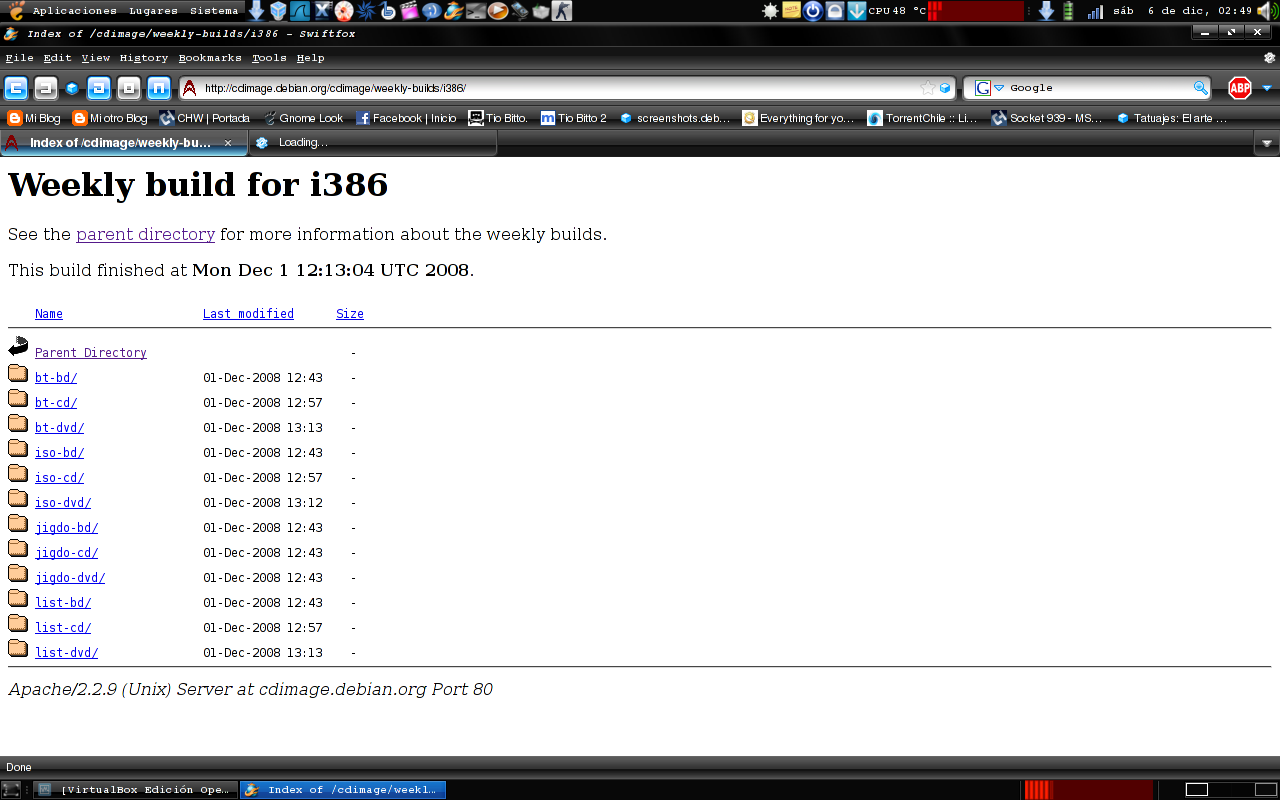Open the Facebook | Inicio bookmark
The image size is (1280, 800).
click(406, 118)
